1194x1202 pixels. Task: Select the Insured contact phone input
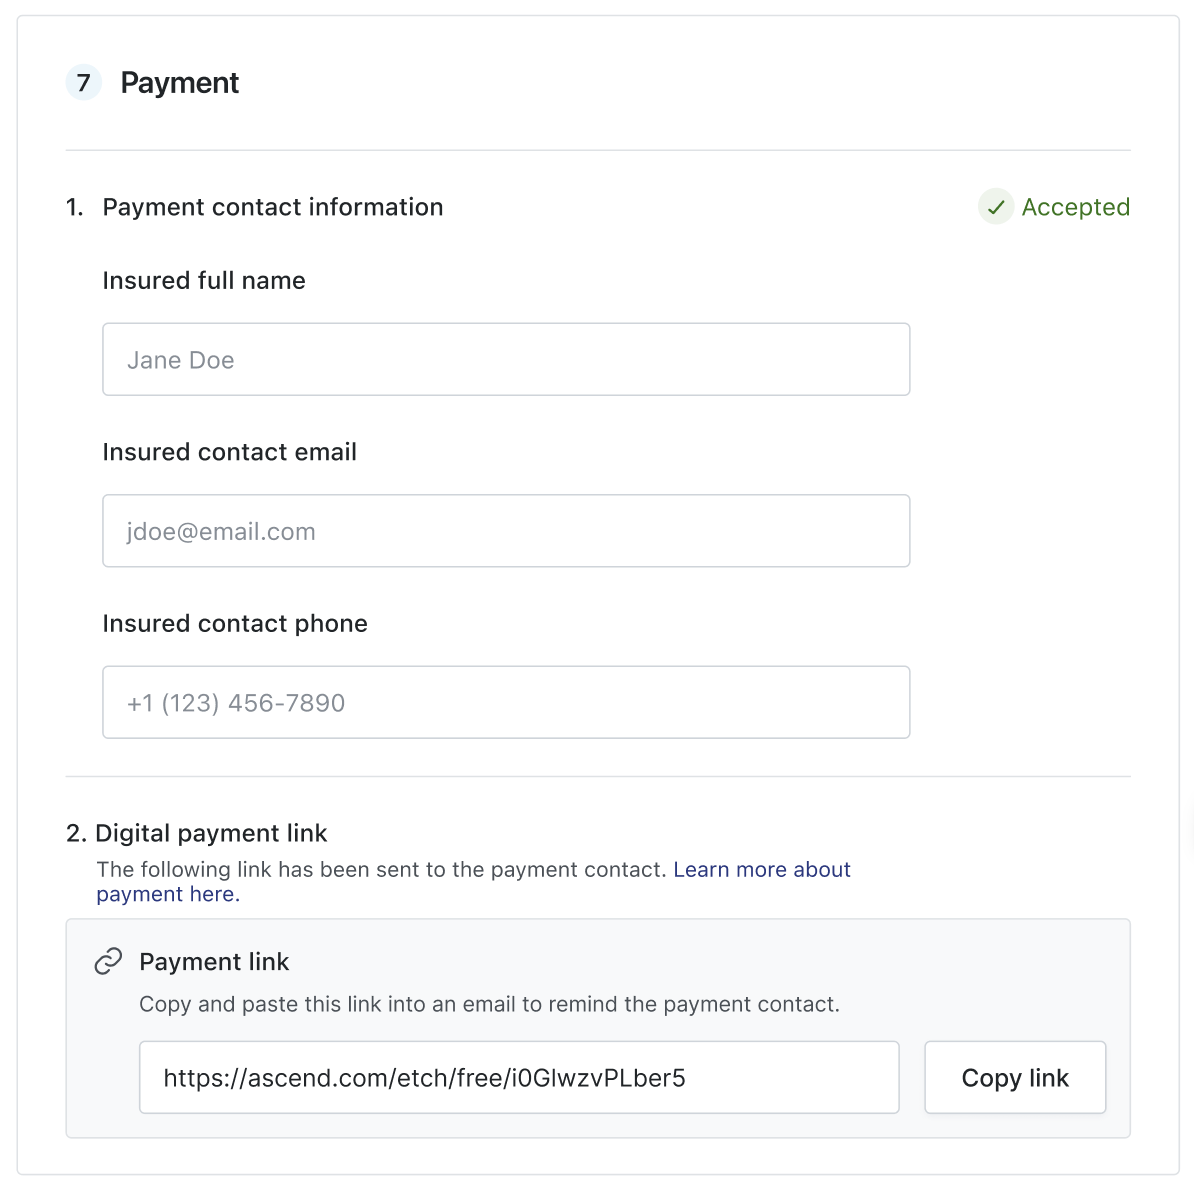click(x=505, y=703)
